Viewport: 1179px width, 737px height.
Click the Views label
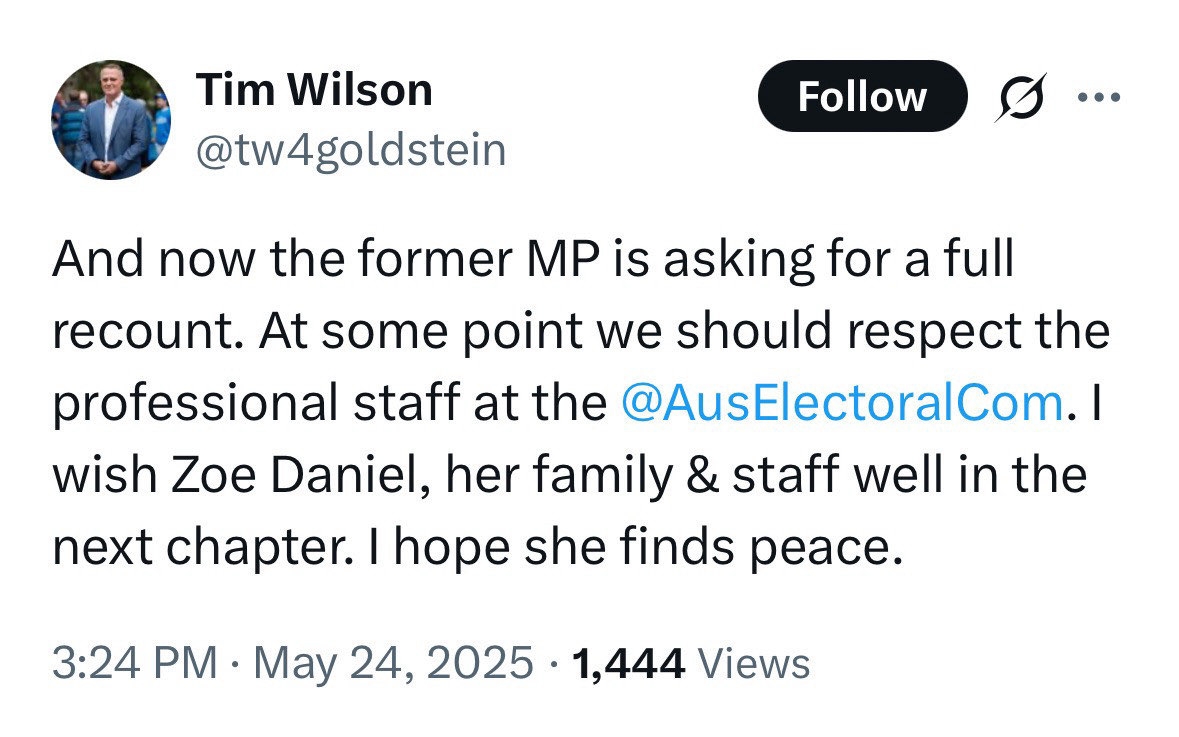753,662
